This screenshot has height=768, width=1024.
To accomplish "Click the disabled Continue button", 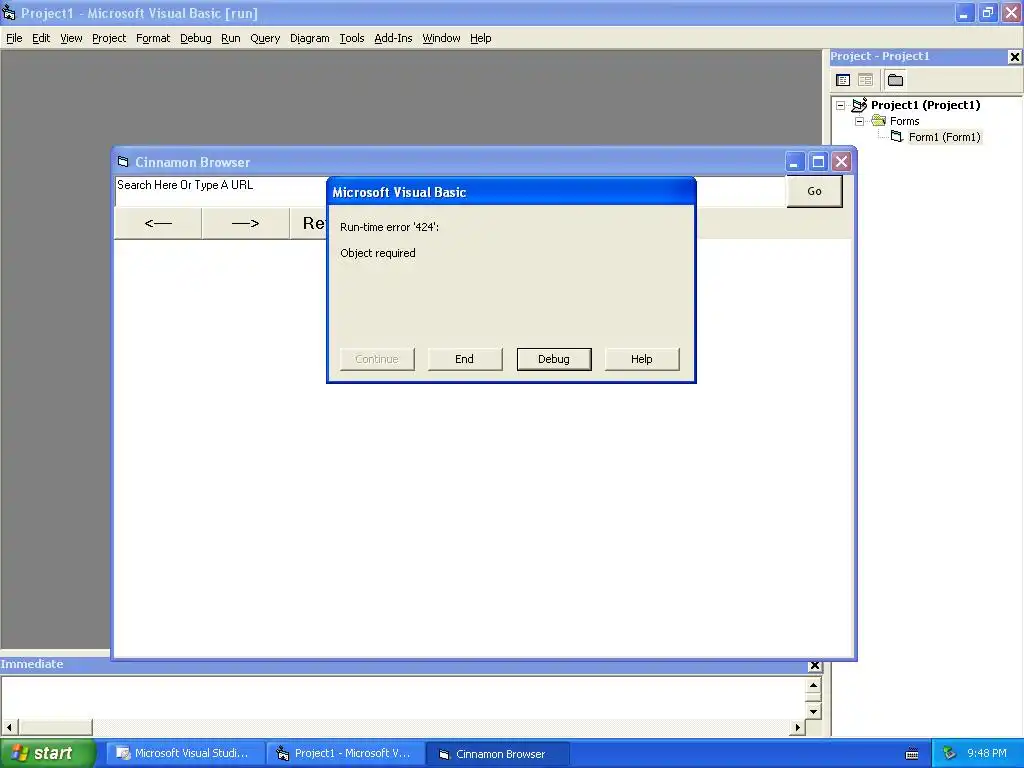I will point(377,359).
